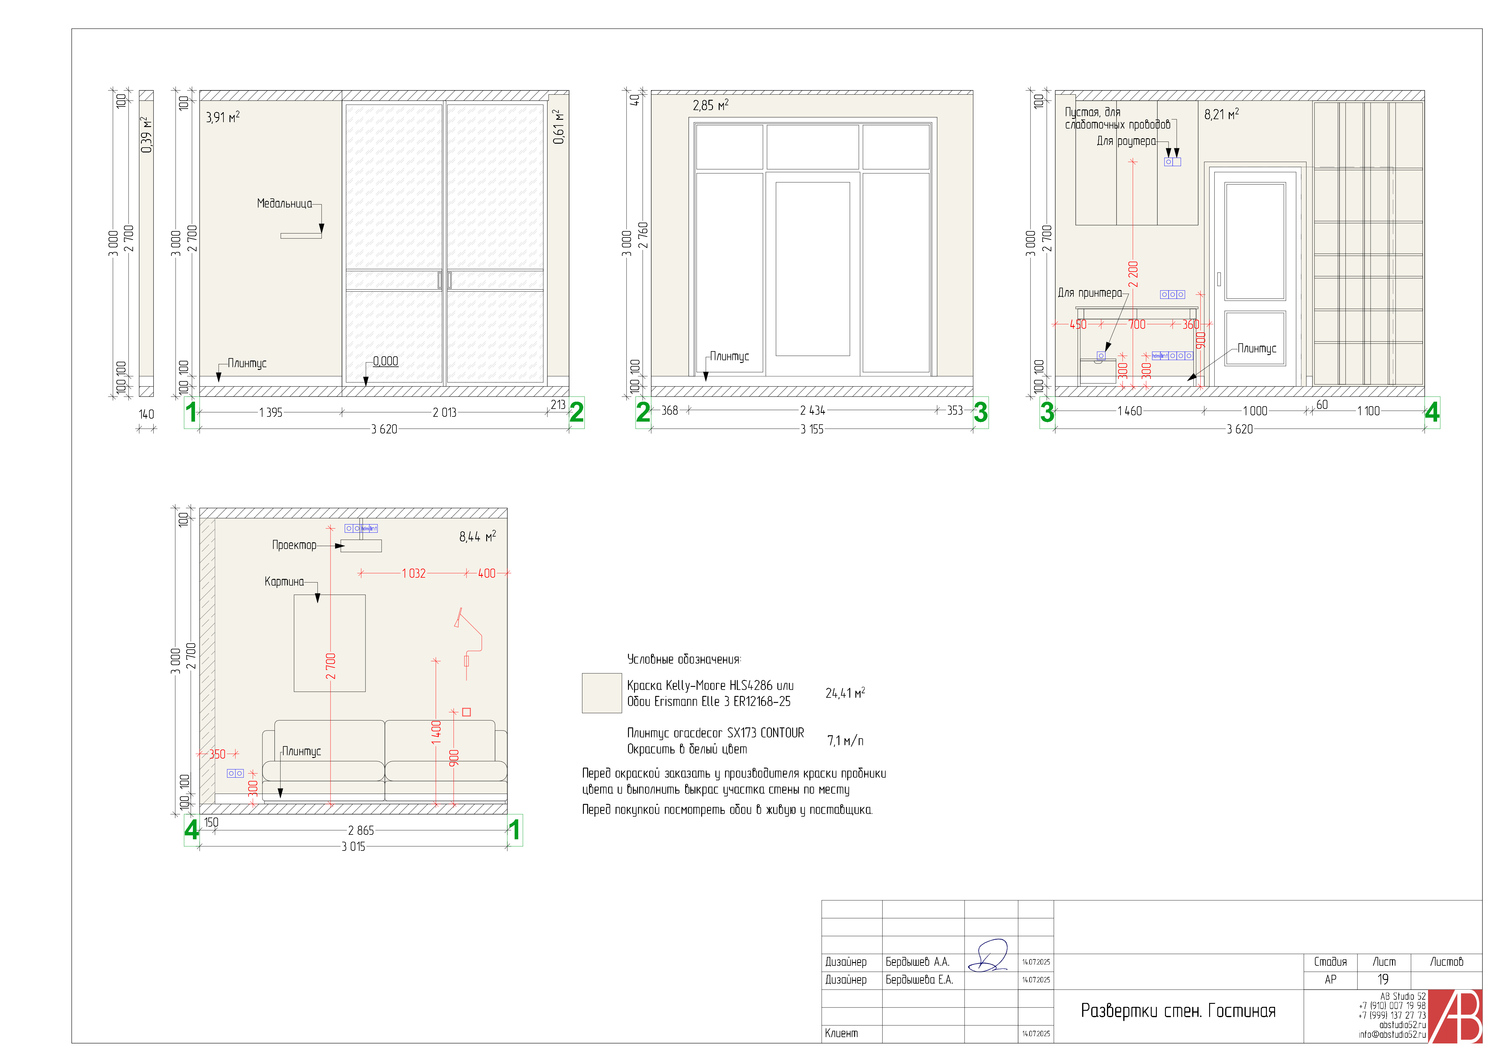Select the 0,000 floor level mark
The height and width of the screenshot is (1061, 1500).
(x=385, y=361)
